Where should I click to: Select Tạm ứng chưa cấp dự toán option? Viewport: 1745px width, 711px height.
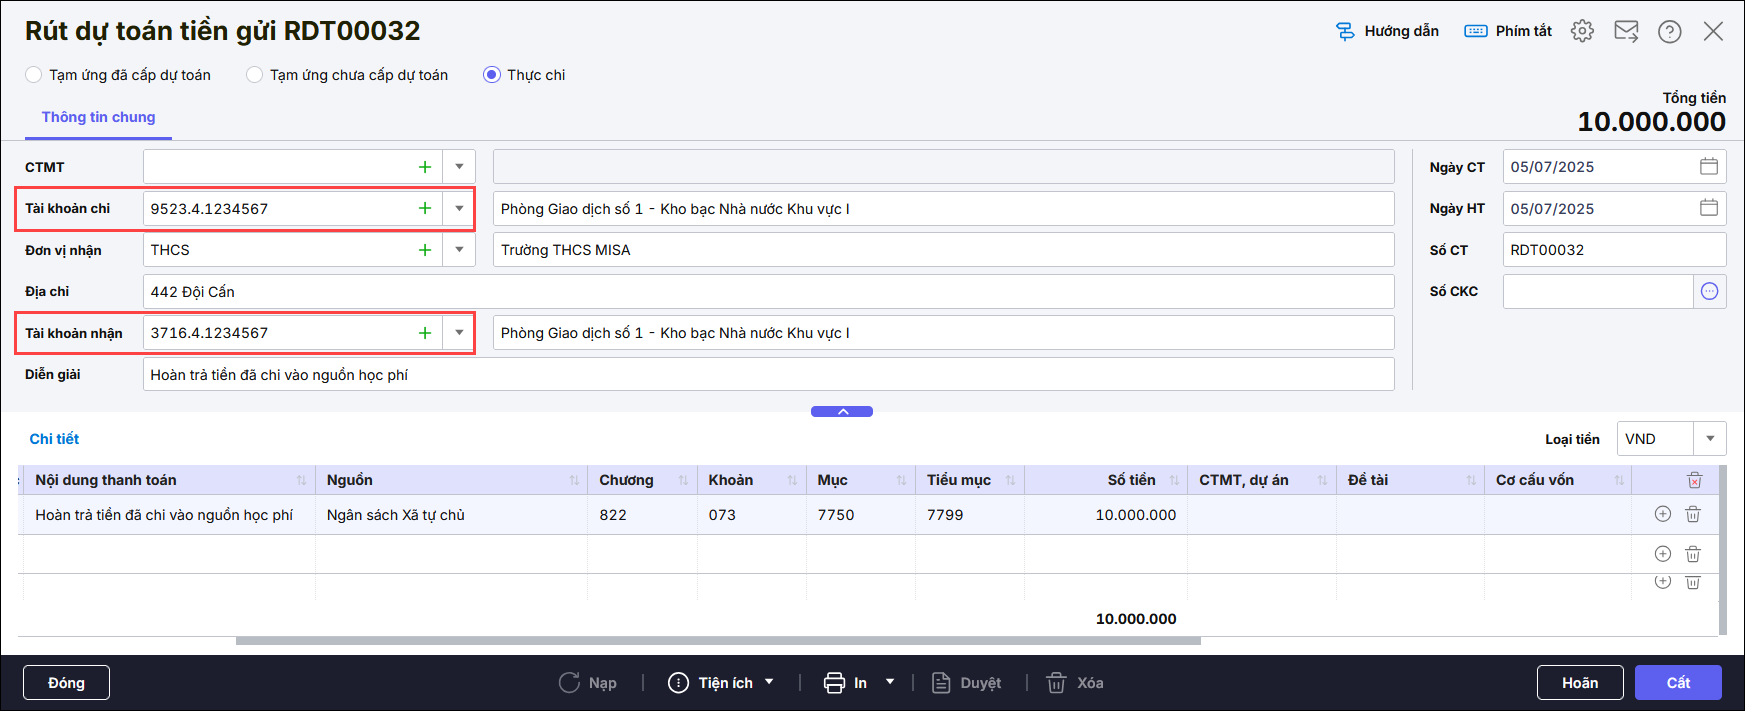point(255,75)
